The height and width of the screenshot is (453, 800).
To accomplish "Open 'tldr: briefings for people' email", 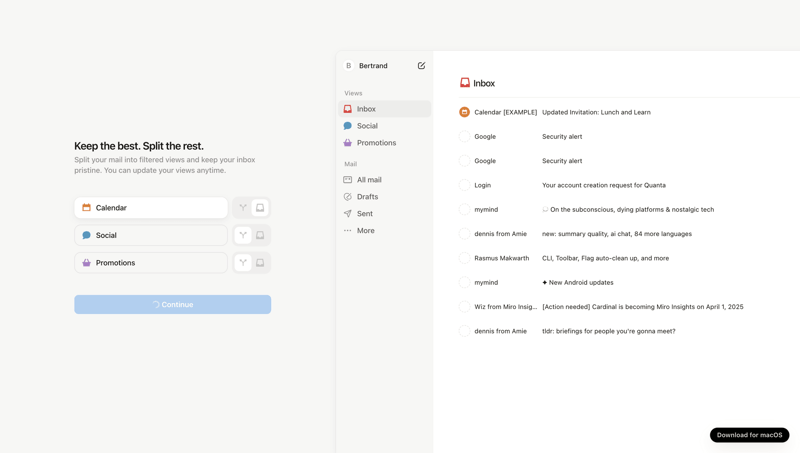I will [x=609, y=331].
